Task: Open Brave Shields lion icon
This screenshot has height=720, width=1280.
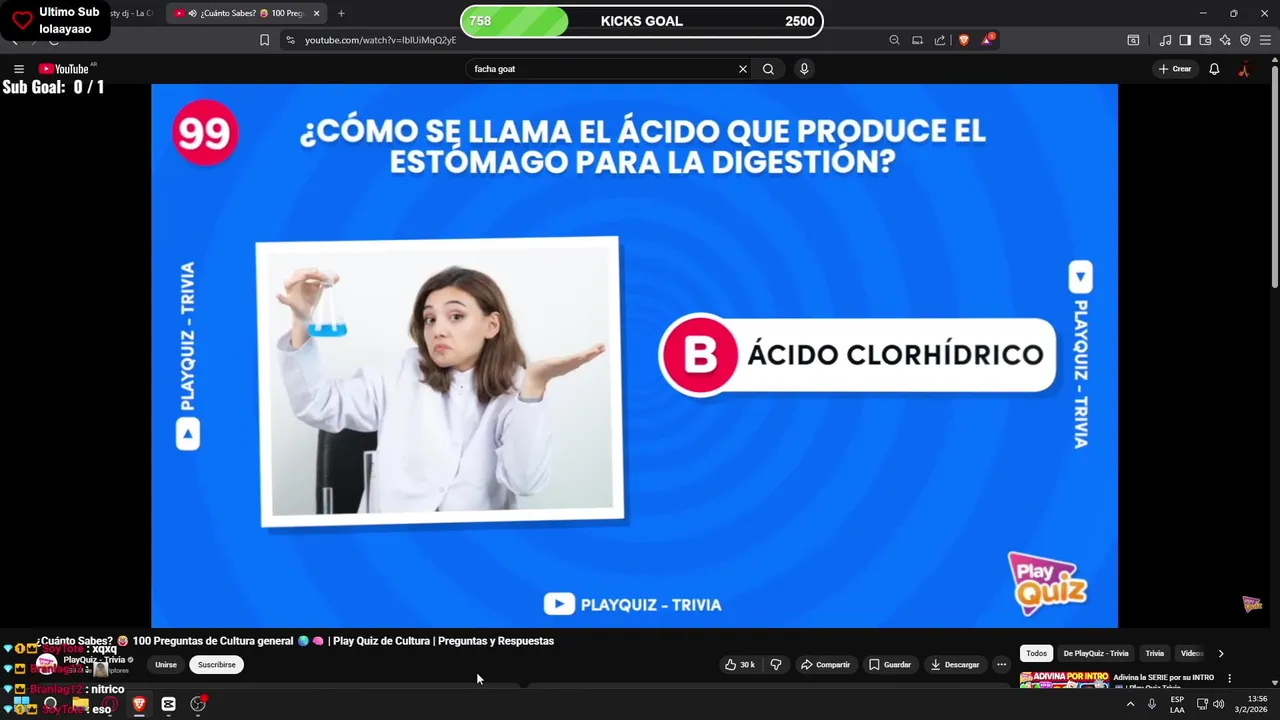Action: click(x=964, y=40)
